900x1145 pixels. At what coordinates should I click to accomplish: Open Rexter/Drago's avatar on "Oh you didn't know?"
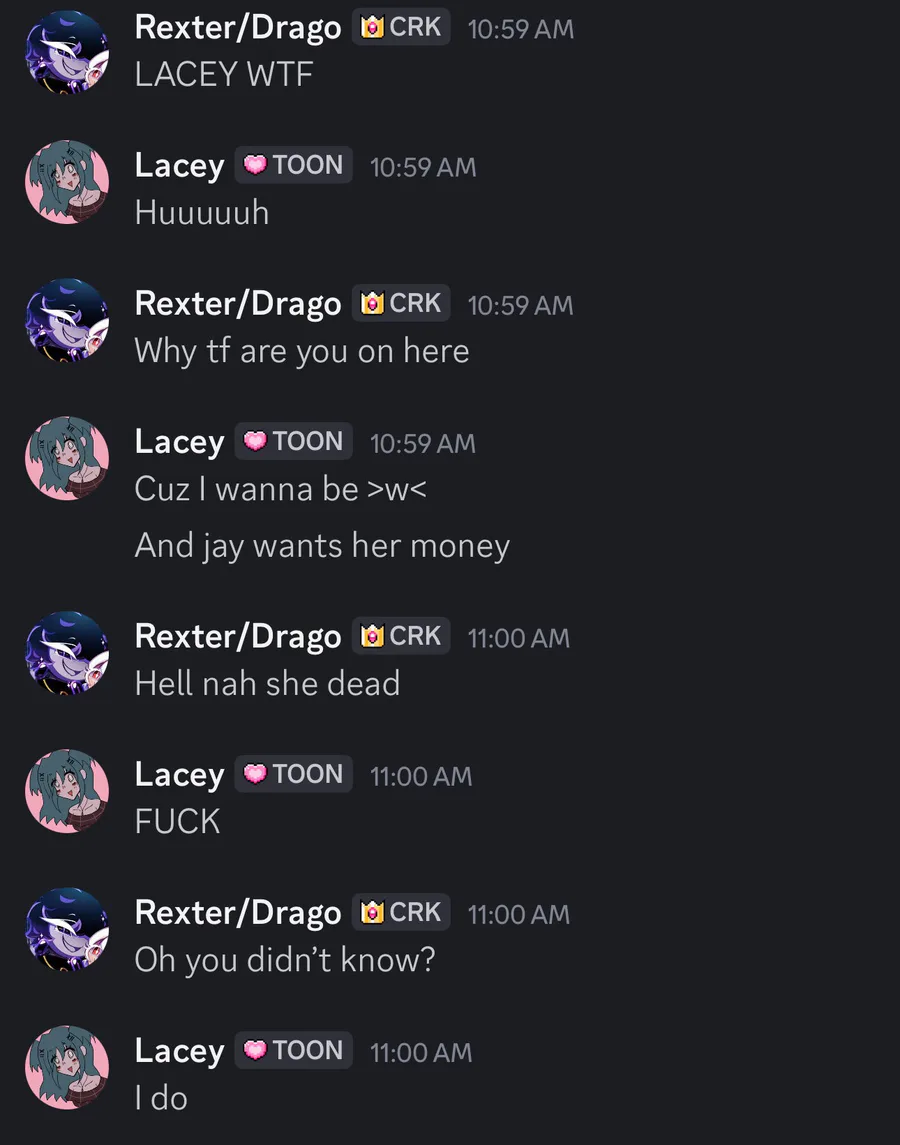tap(67, 929)
